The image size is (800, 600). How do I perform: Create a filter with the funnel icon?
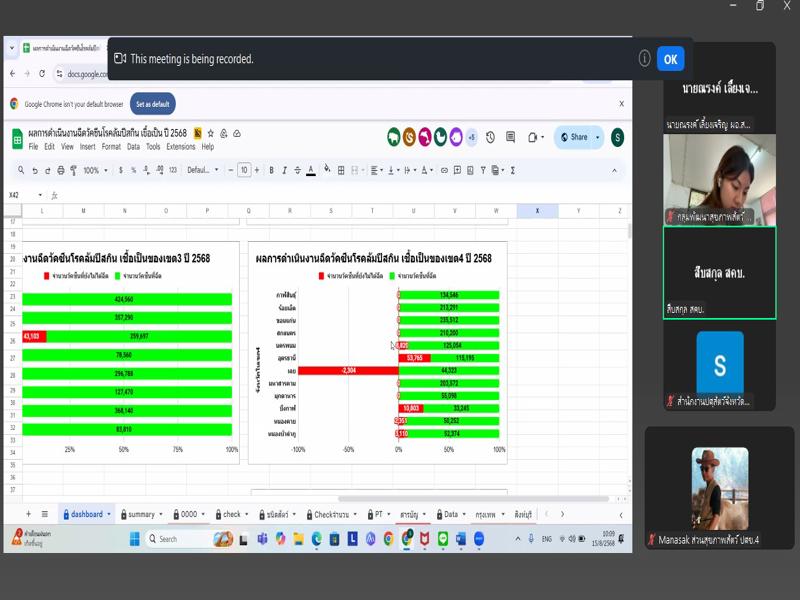[483, 170]
